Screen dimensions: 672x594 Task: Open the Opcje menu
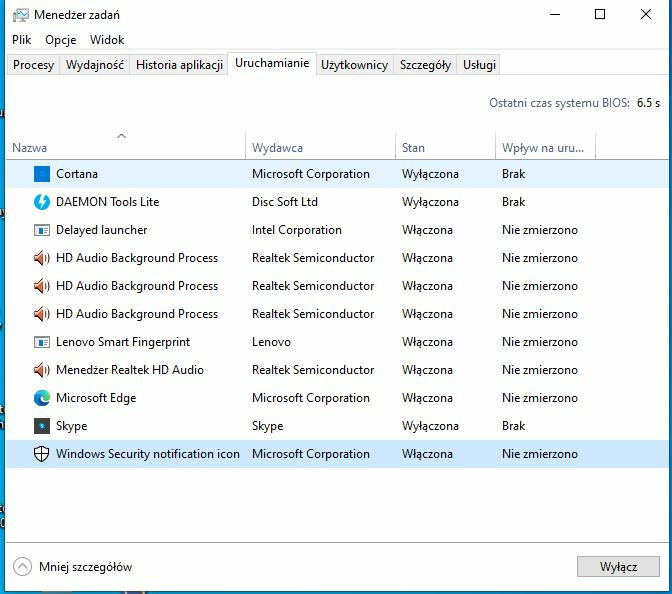60,40
